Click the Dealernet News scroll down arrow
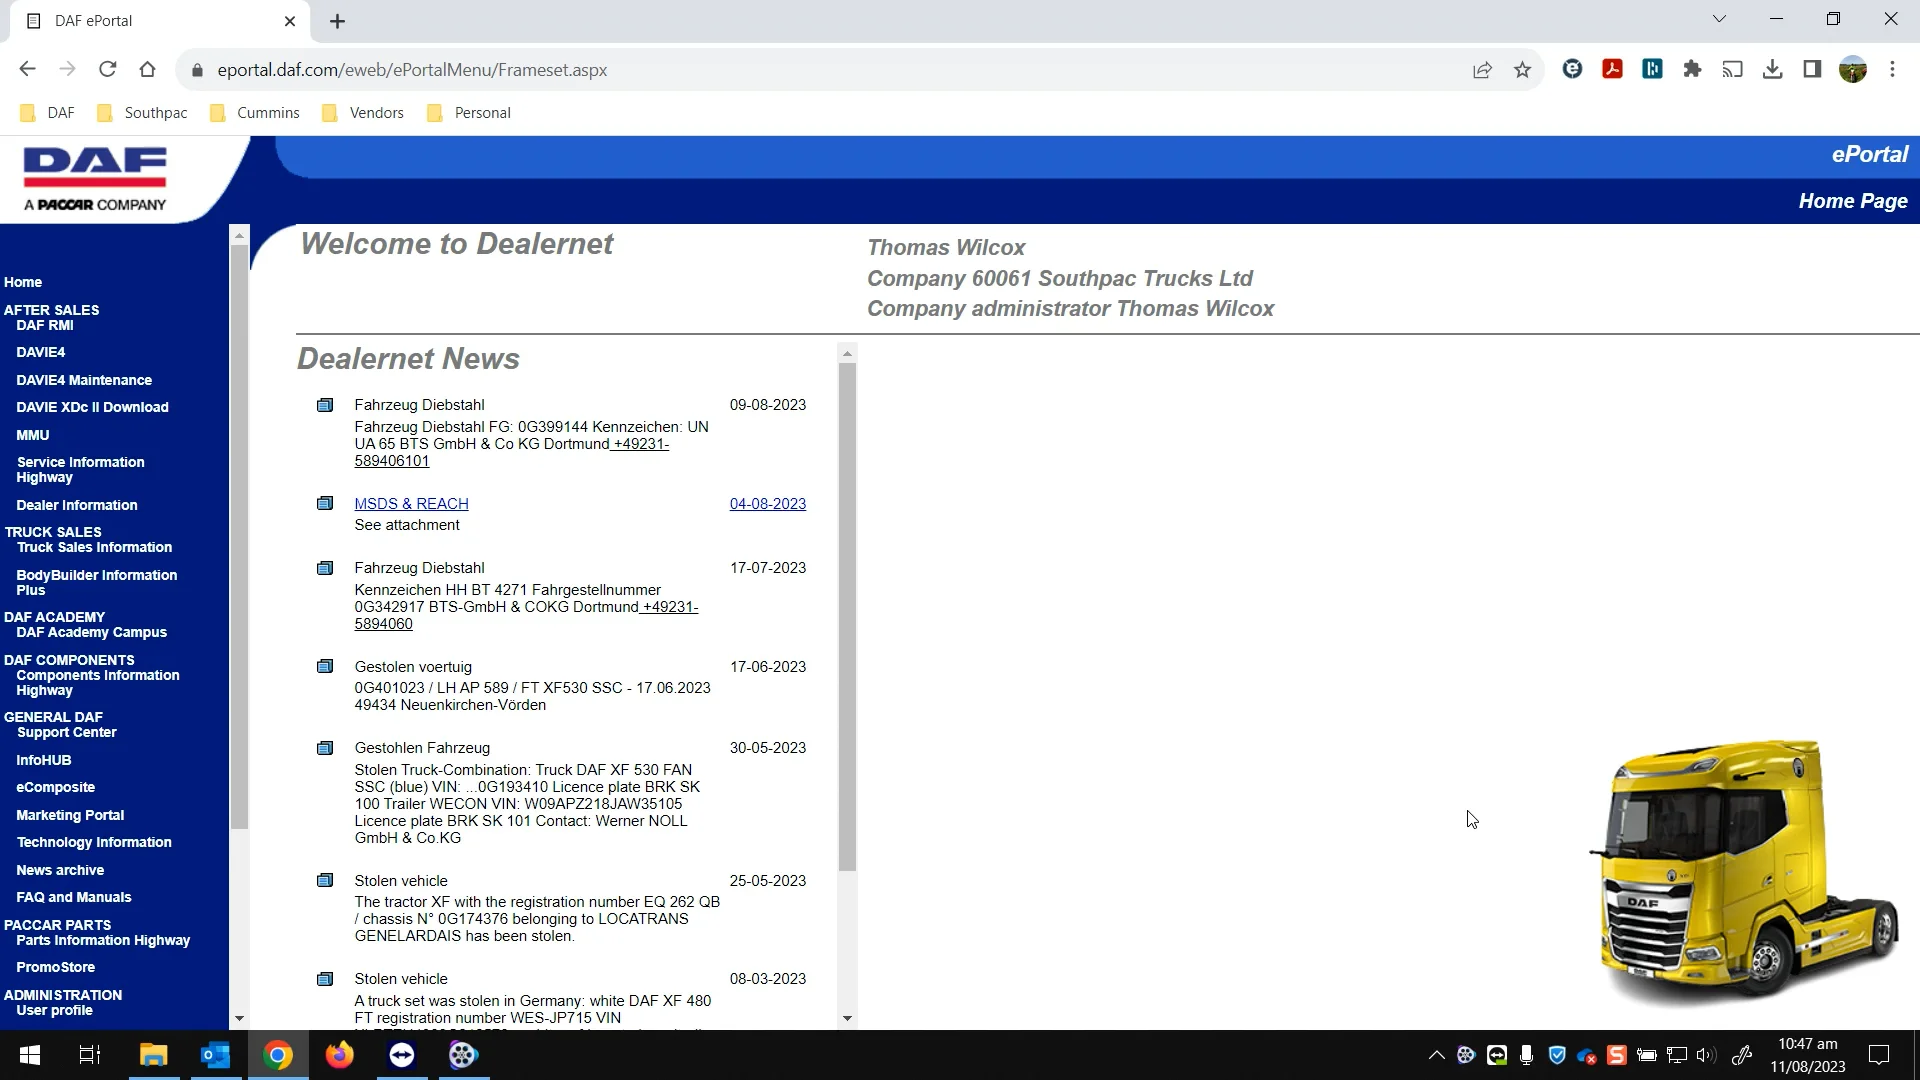The height and width of the screenshot is (1080, 1920). tap(847, 1018)
